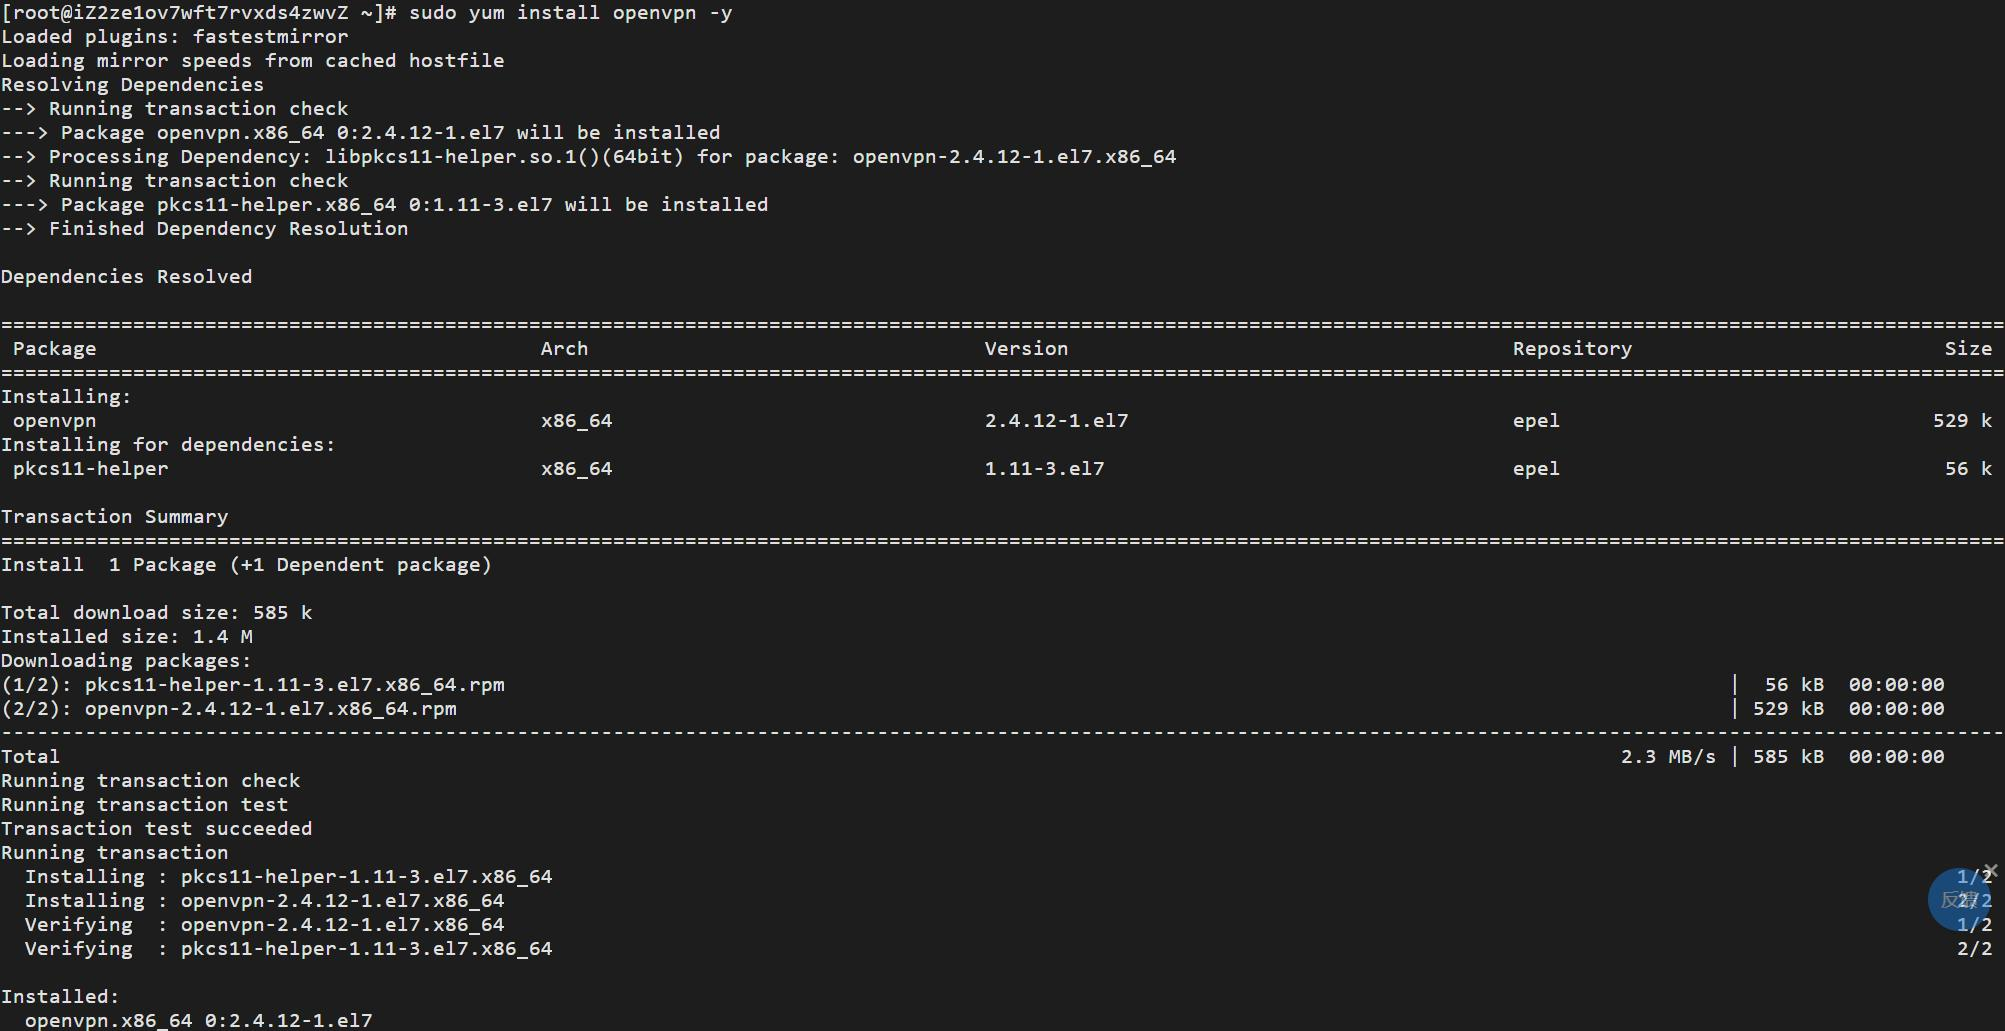
Task: Click the 'Installed:' line near the bottom
Action: coord(60,997)
